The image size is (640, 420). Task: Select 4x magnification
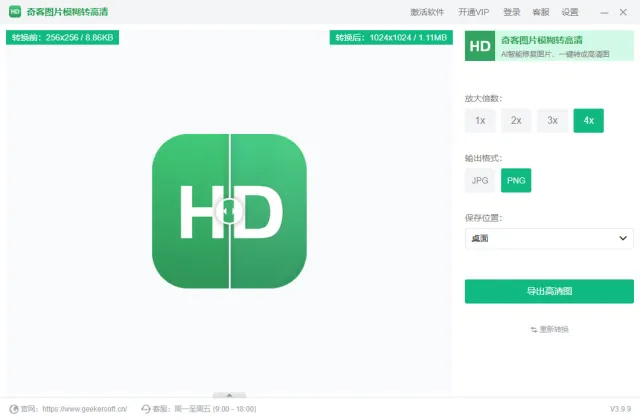click(588, 121)
